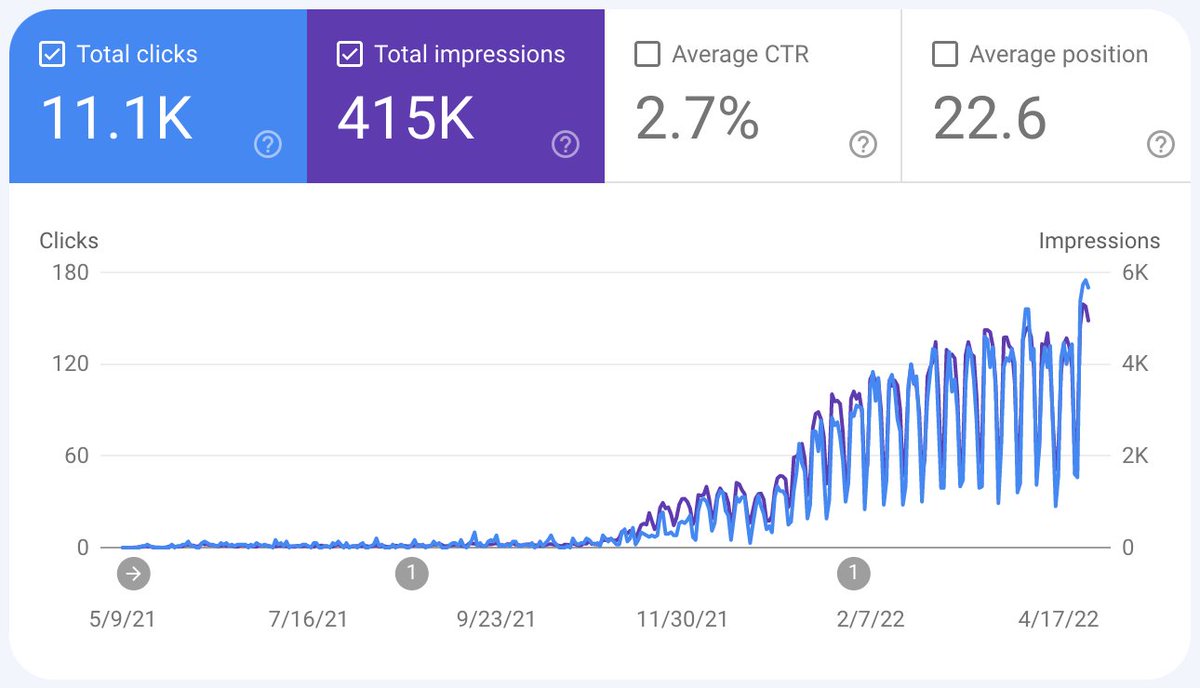This screenshot has height=688, width=1200.
Task: Uncheck the Total impressions checkbox
Action: [x=349, y=54]
